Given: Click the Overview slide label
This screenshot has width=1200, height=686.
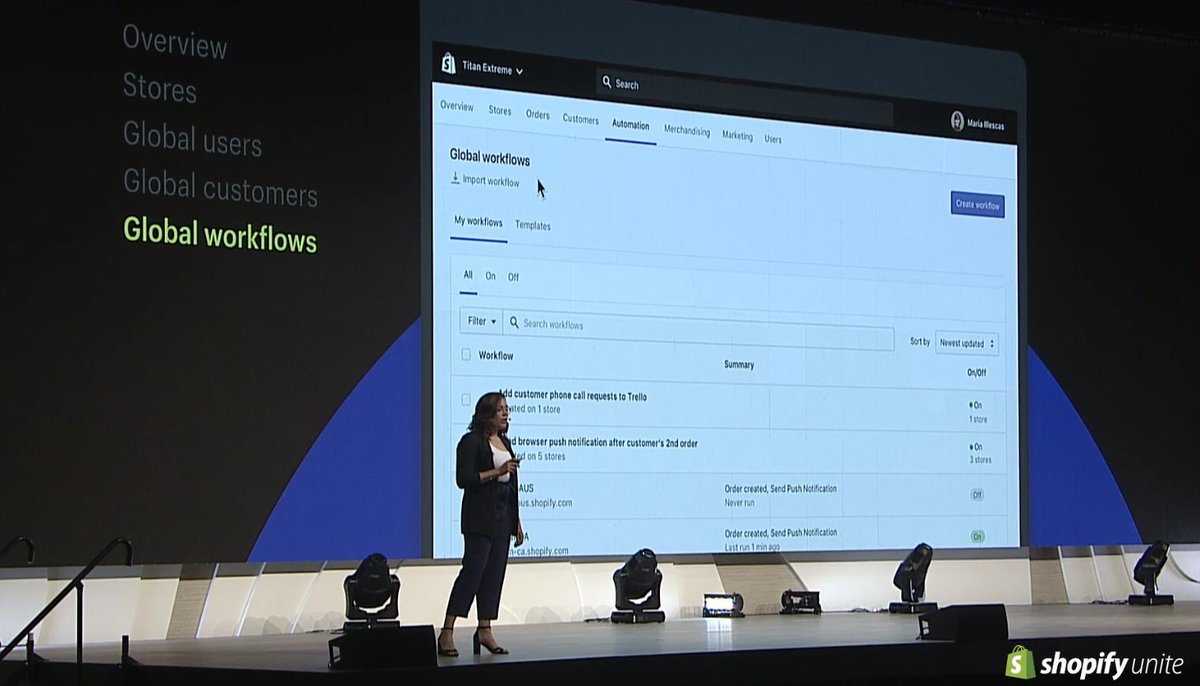Looking at the screenshot, I should (175, 43).
